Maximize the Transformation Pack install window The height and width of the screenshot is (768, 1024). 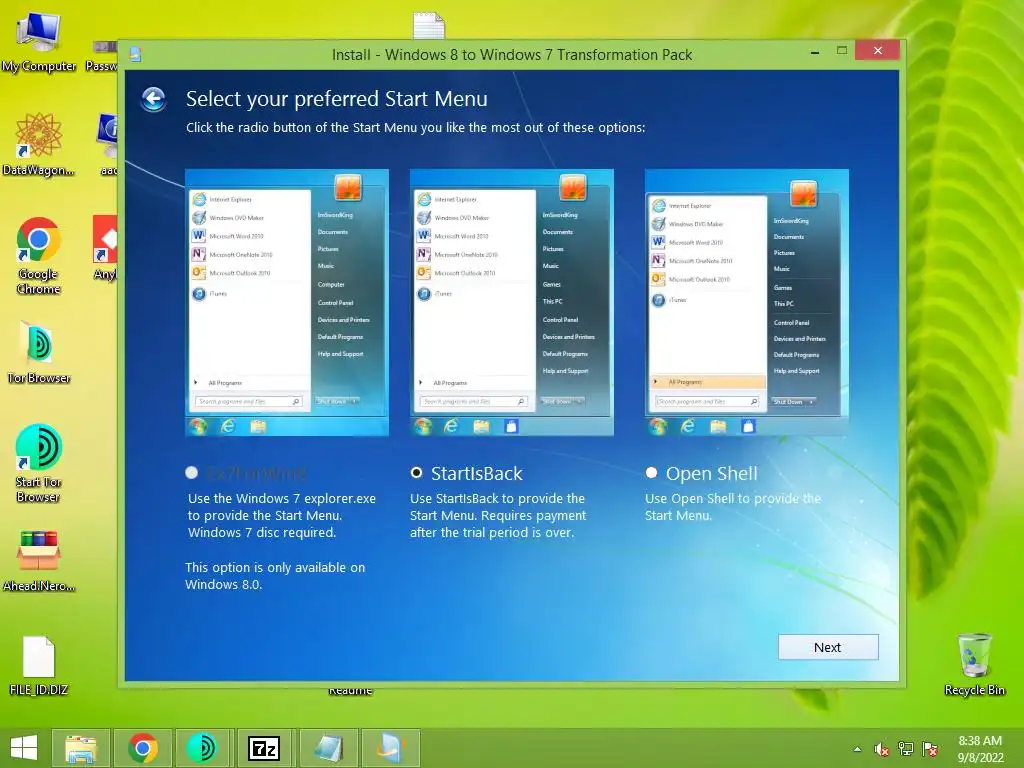click(x=842, y=50)
